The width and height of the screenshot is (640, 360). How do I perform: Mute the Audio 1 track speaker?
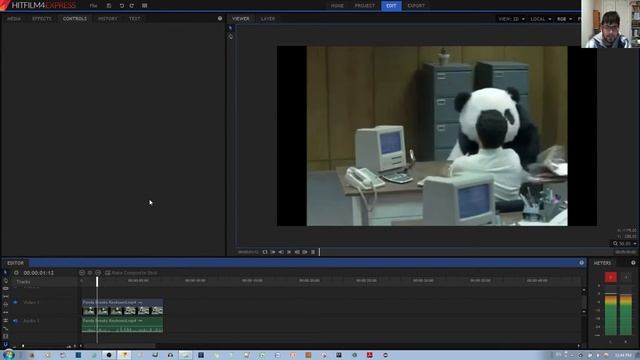tap(16, 321)
